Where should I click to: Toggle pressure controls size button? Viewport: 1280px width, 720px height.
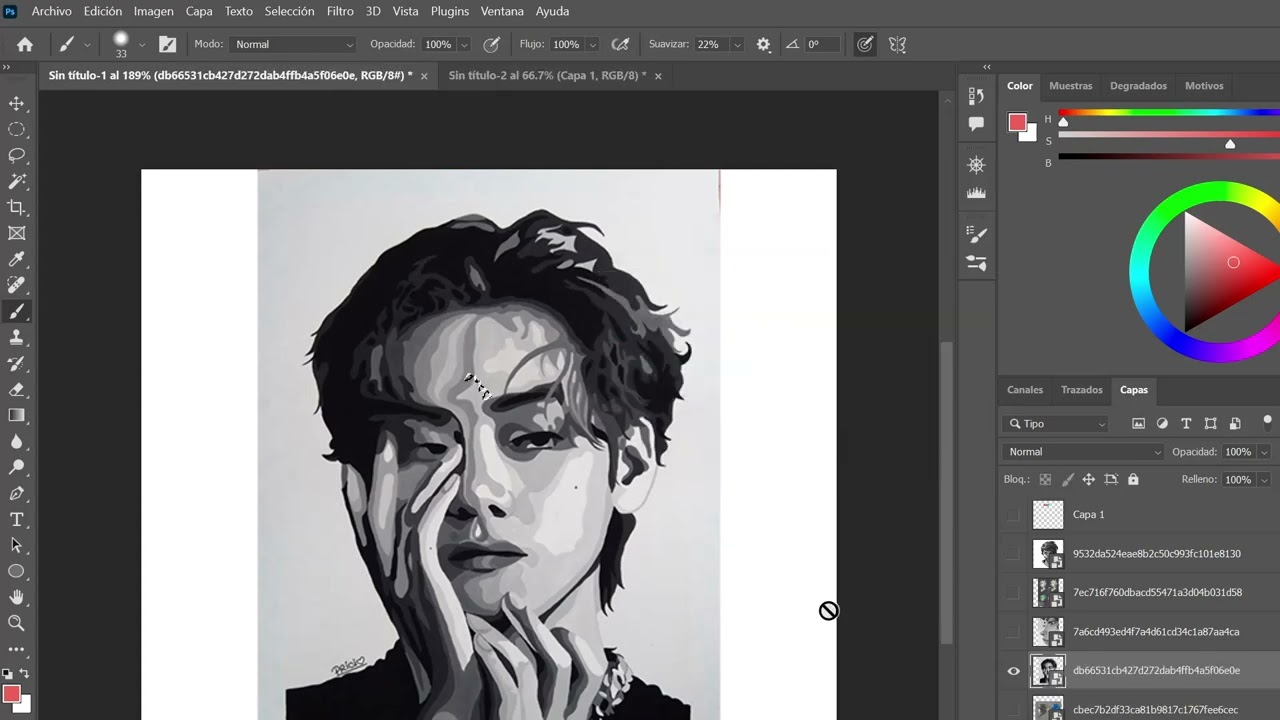click(x=865, y=44)
